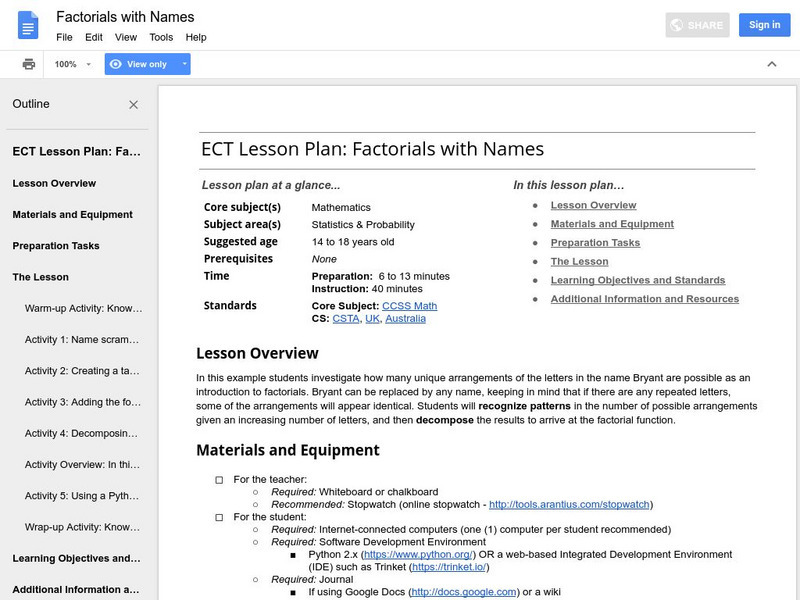
Task: Jump to Lesson Overview in the outline
Action: click(54, 184)
